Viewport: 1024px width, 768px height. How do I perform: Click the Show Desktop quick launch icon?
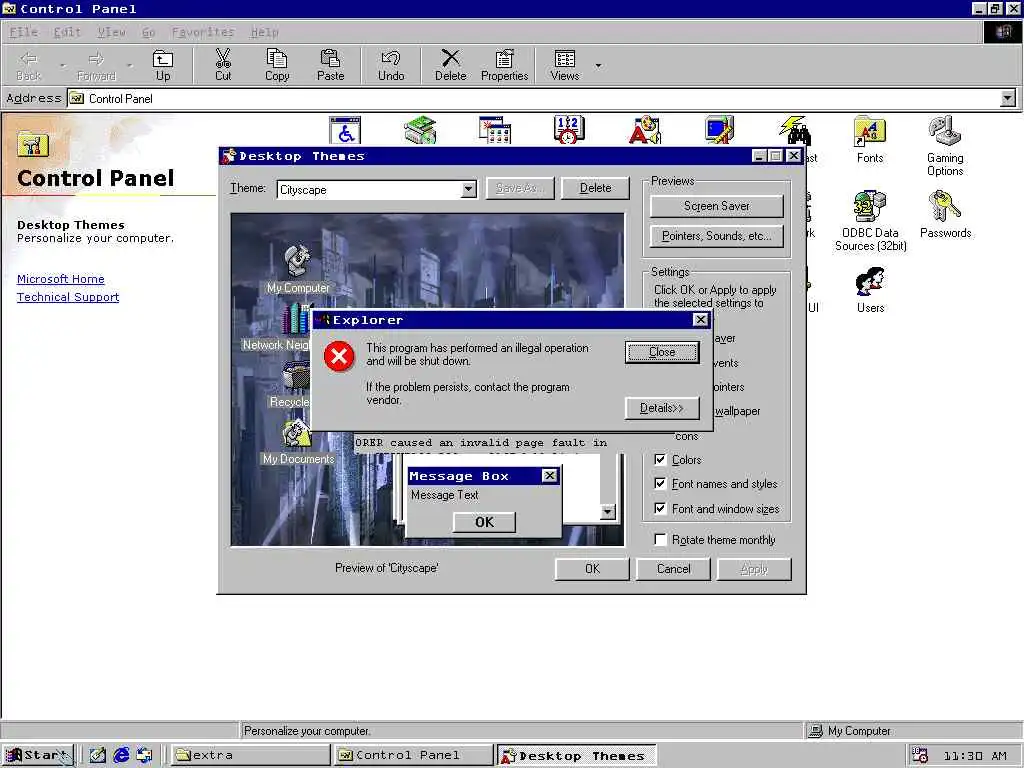98,755
